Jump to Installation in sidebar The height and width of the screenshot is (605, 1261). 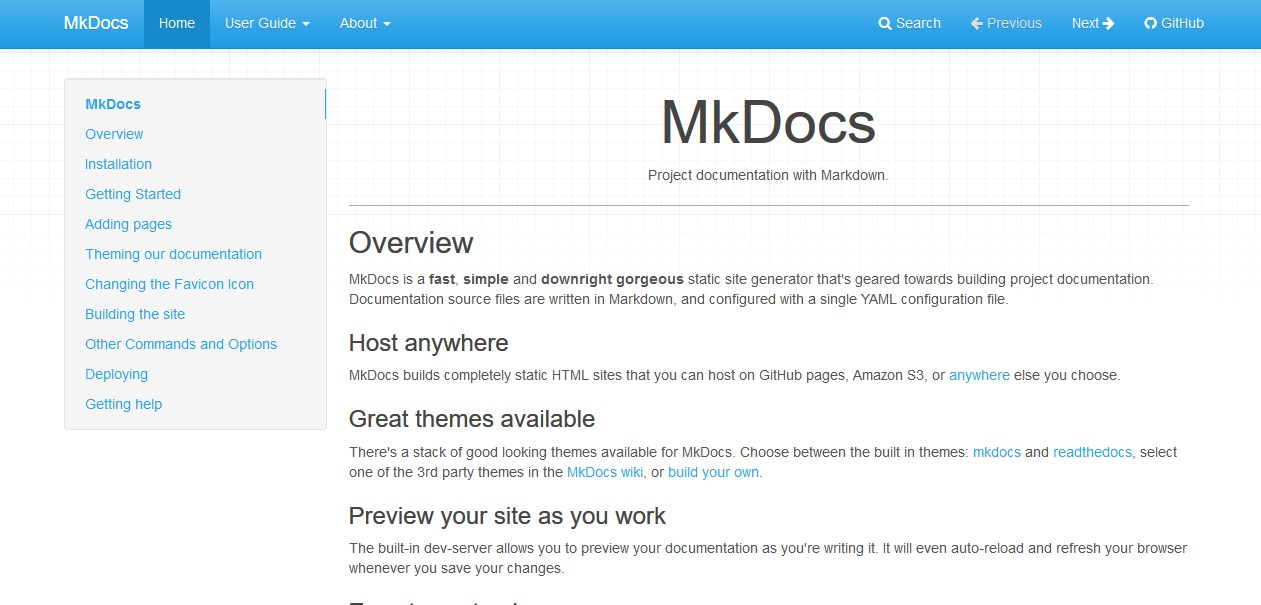click(118, 164)
